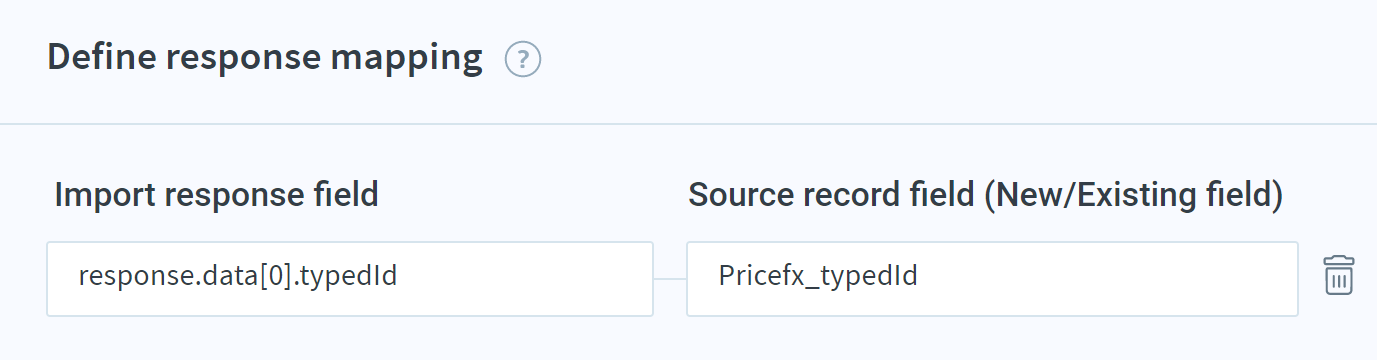The height and width of the screenshot is (360, 1377).
Task: Open help for Define response mapping
Action: click(x=523, y=60)
